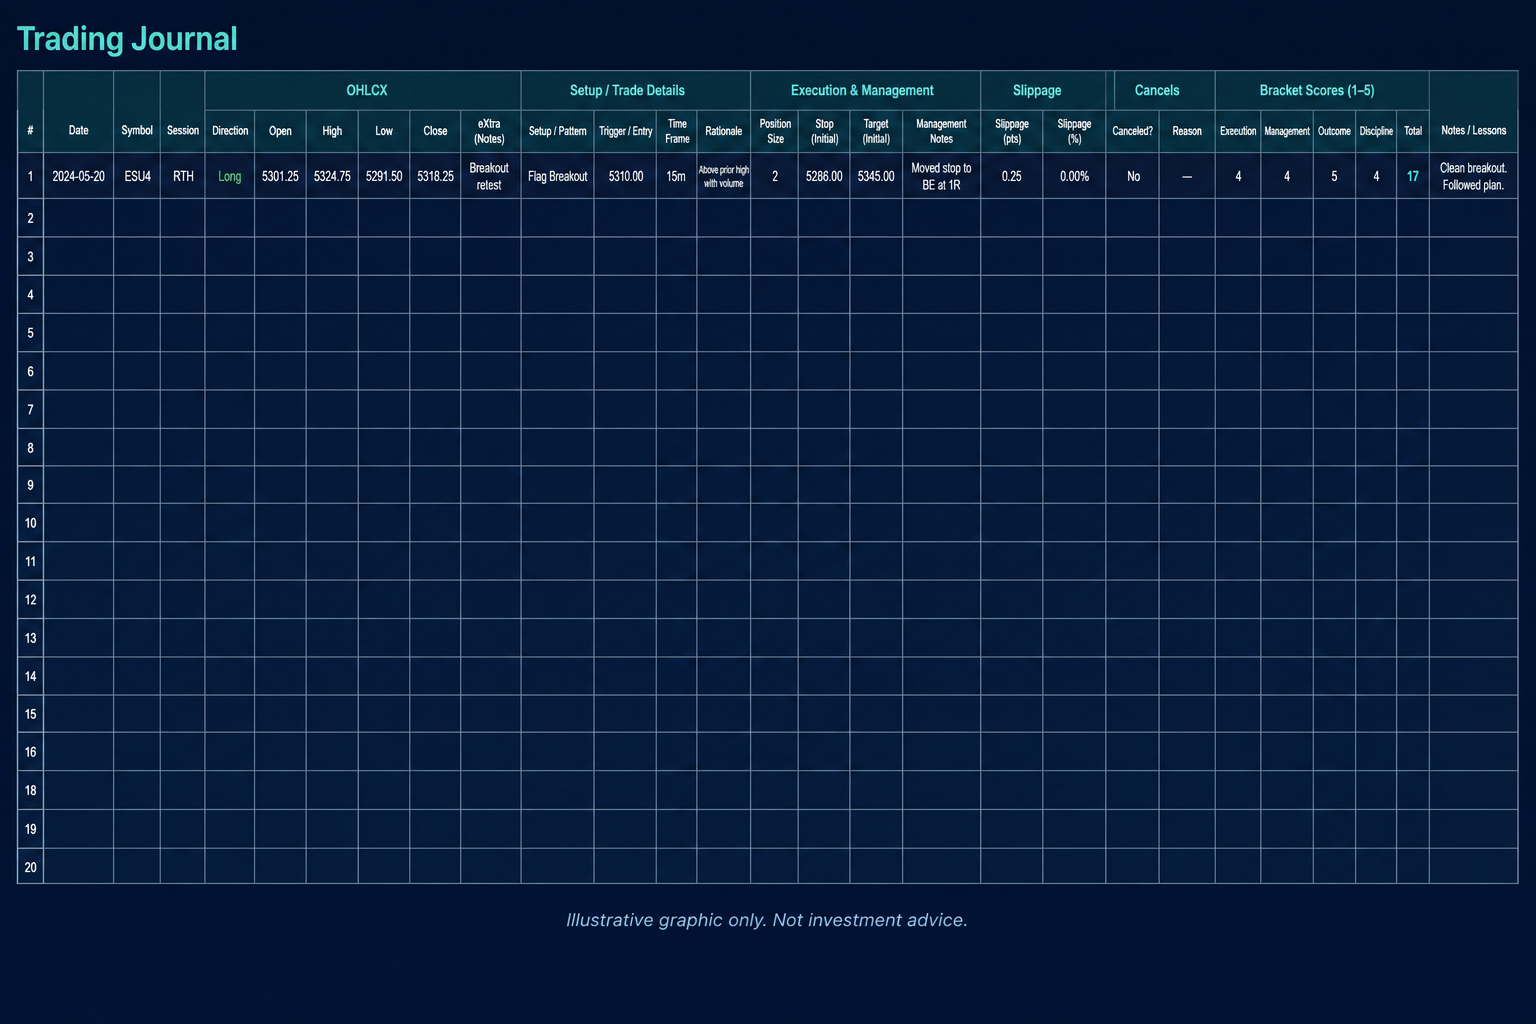Click the Illustrative graphic only disclaimer text
This screenshot has width=1536, height=1024.
(767, 920)
